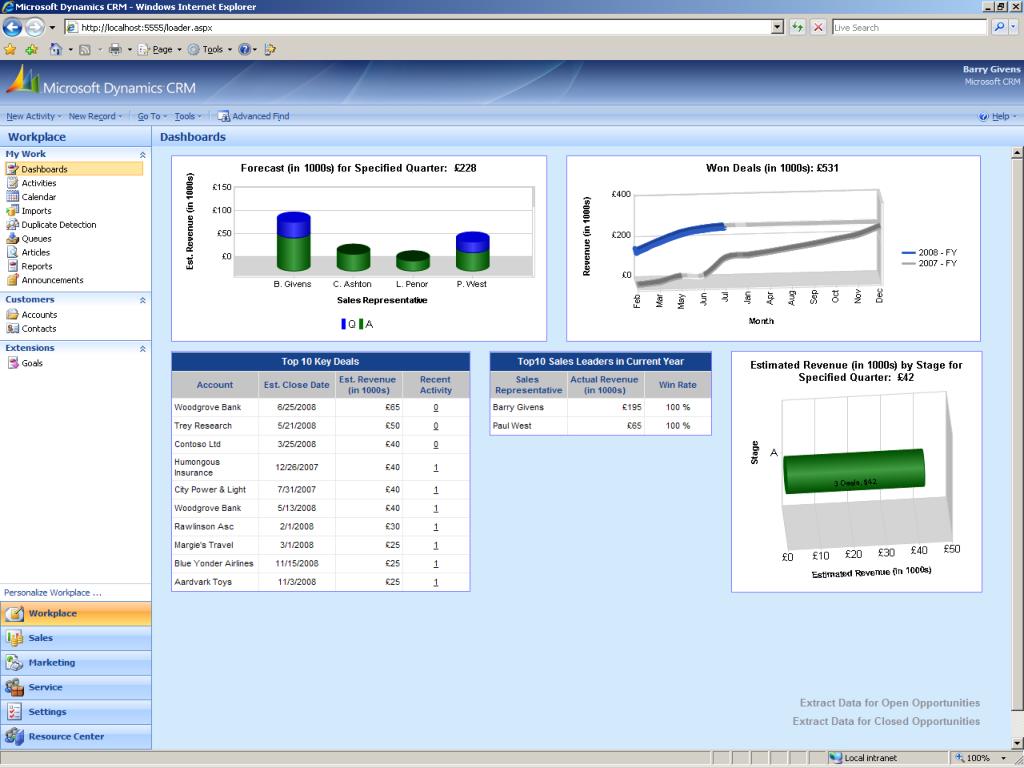Open the zoom level dropdown
This screenshot has width=1024, height=768.
1004,758
